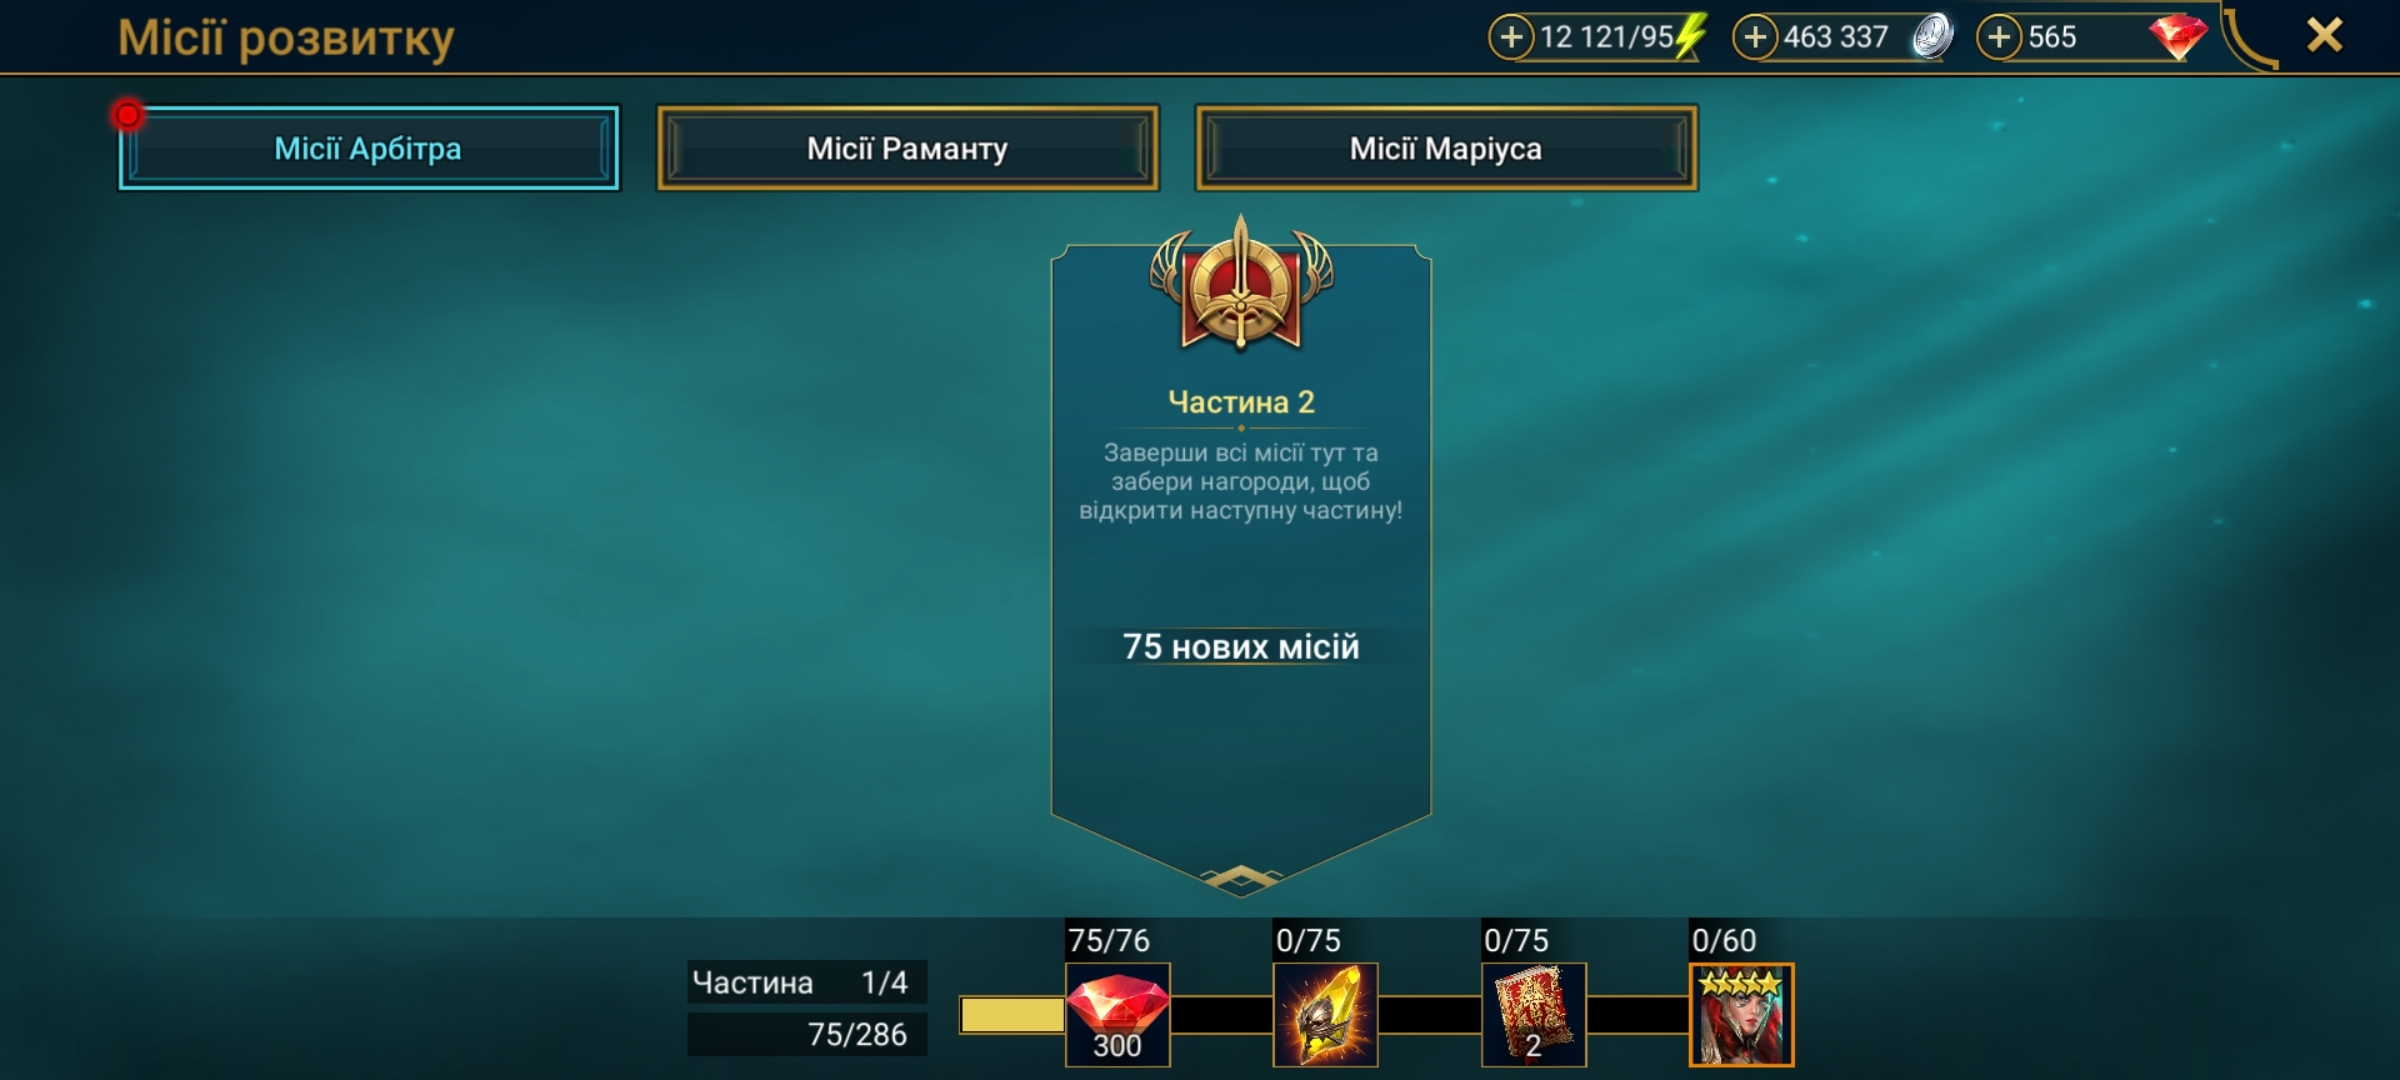Open the Місії Арбітра tab
2400x1080 pixels.
tap(369, 148)
